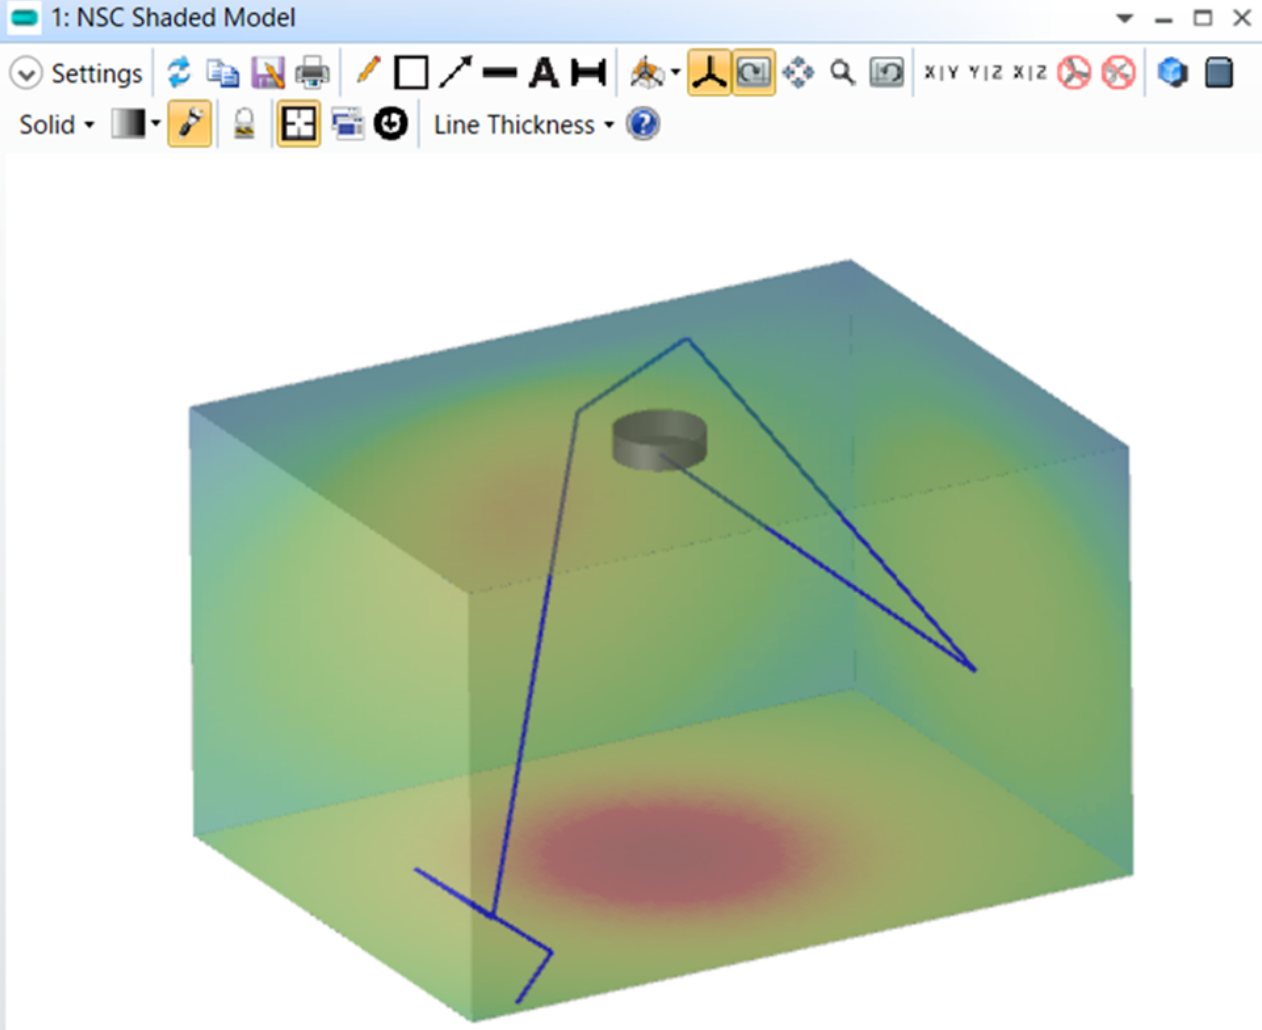The image size is (1262, 1030).
Task: Select the magnifier zoom tool
Action: tap(843, 73)
